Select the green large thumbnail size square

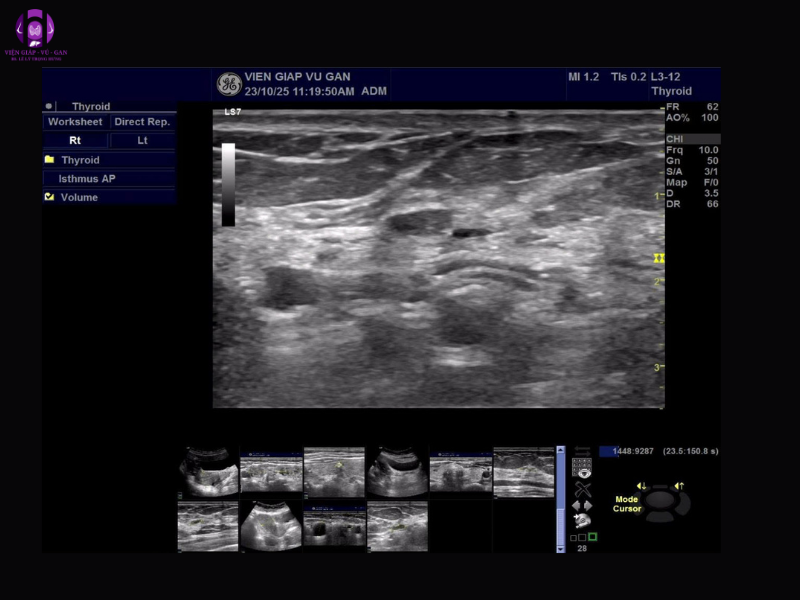coord(592,537)
